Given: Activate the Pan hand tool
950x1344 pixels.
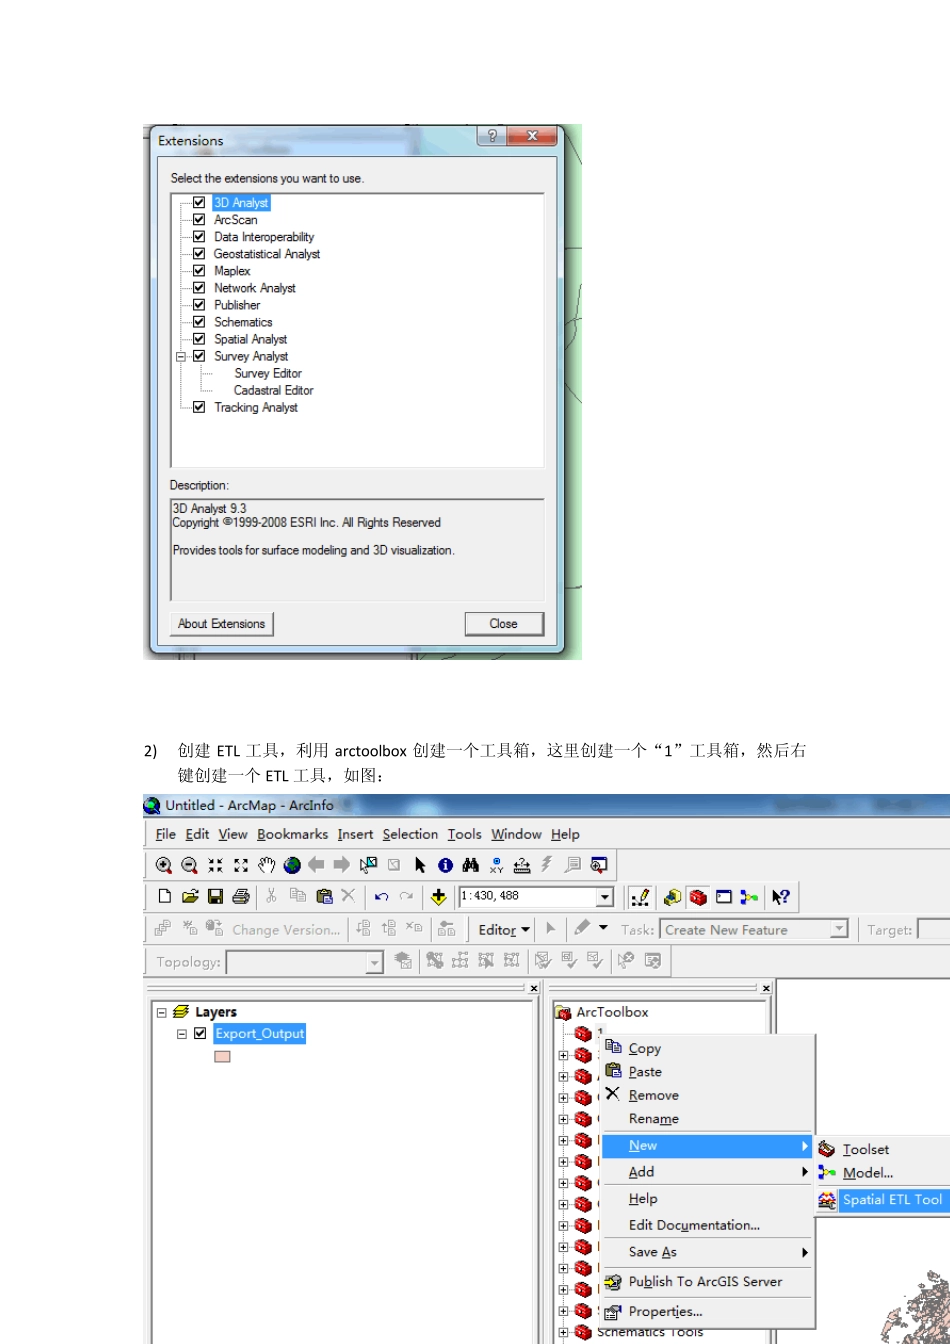Looking at the screenshot, I should point(266,865).
